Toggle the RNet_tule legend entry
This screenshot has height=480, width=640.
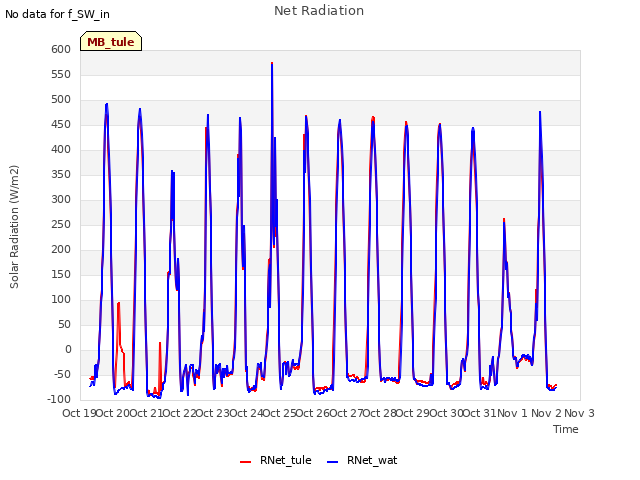click(x=276, y=460)
